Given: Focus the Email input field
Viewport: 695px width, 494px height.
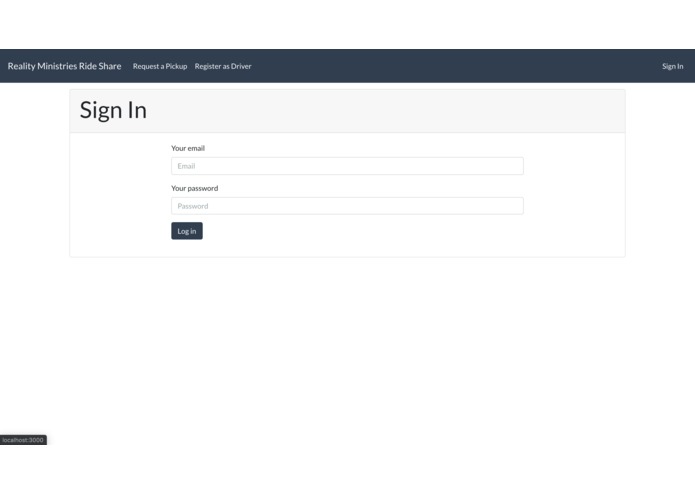Looking at the screenshot, I should 347,166.
